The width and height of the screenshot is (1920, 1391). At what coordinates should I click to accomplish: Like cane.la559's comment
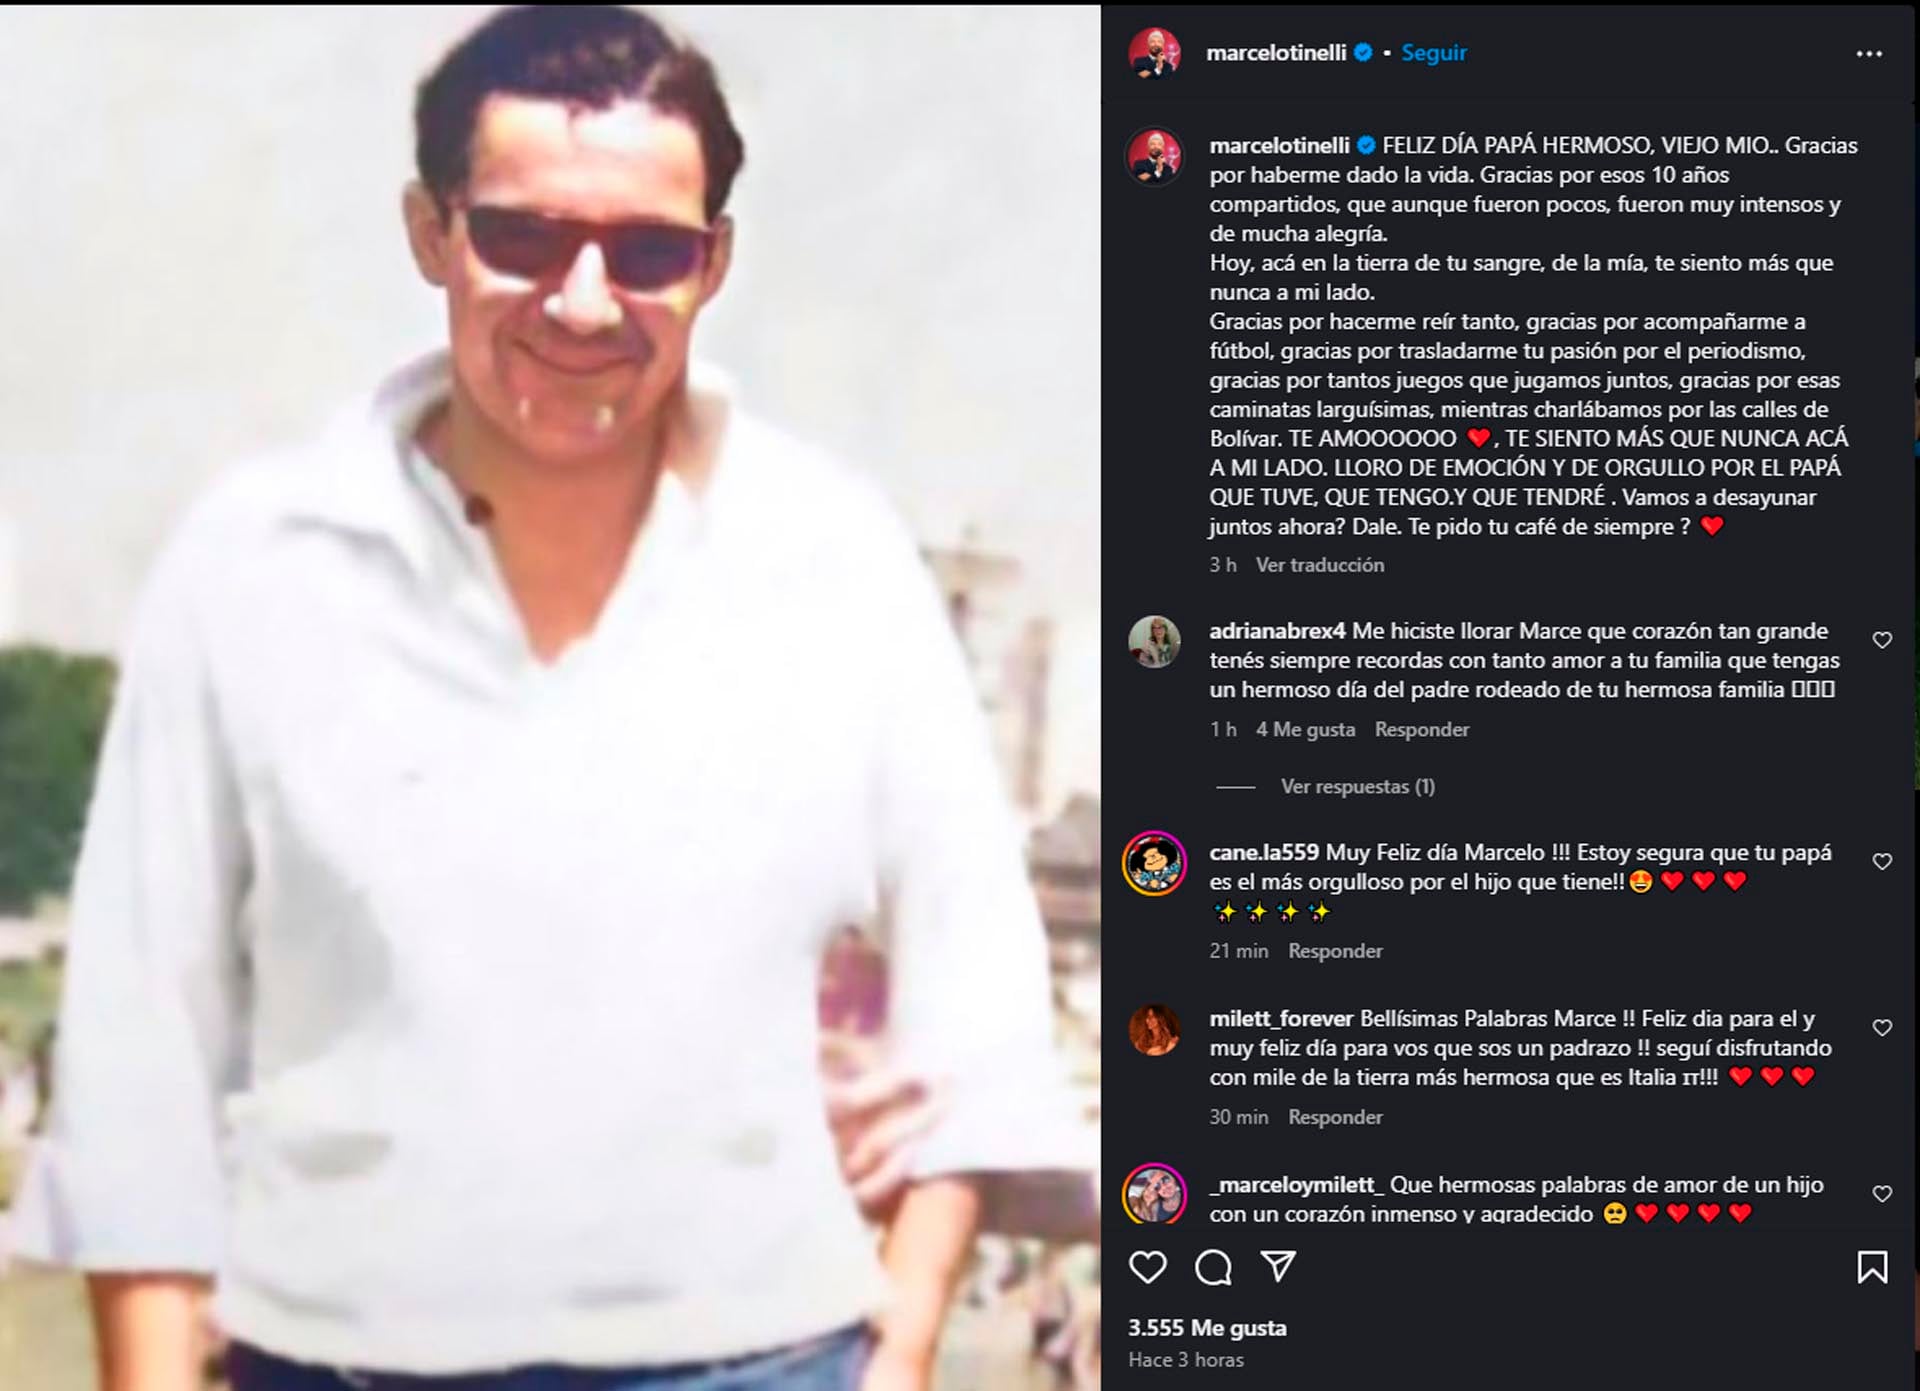tap(1882, 862)
